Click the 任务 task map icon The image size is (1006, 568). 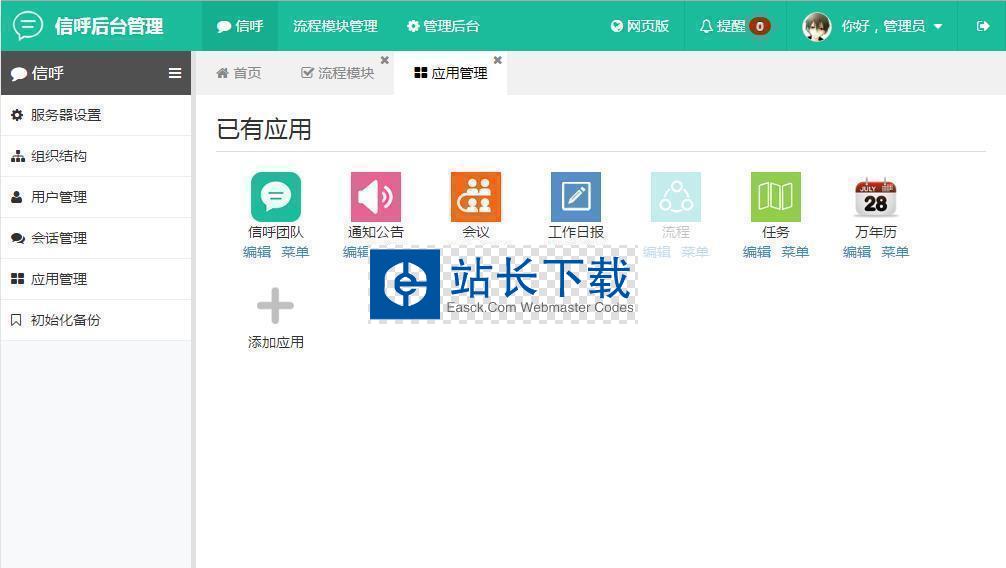click(775, 197)
